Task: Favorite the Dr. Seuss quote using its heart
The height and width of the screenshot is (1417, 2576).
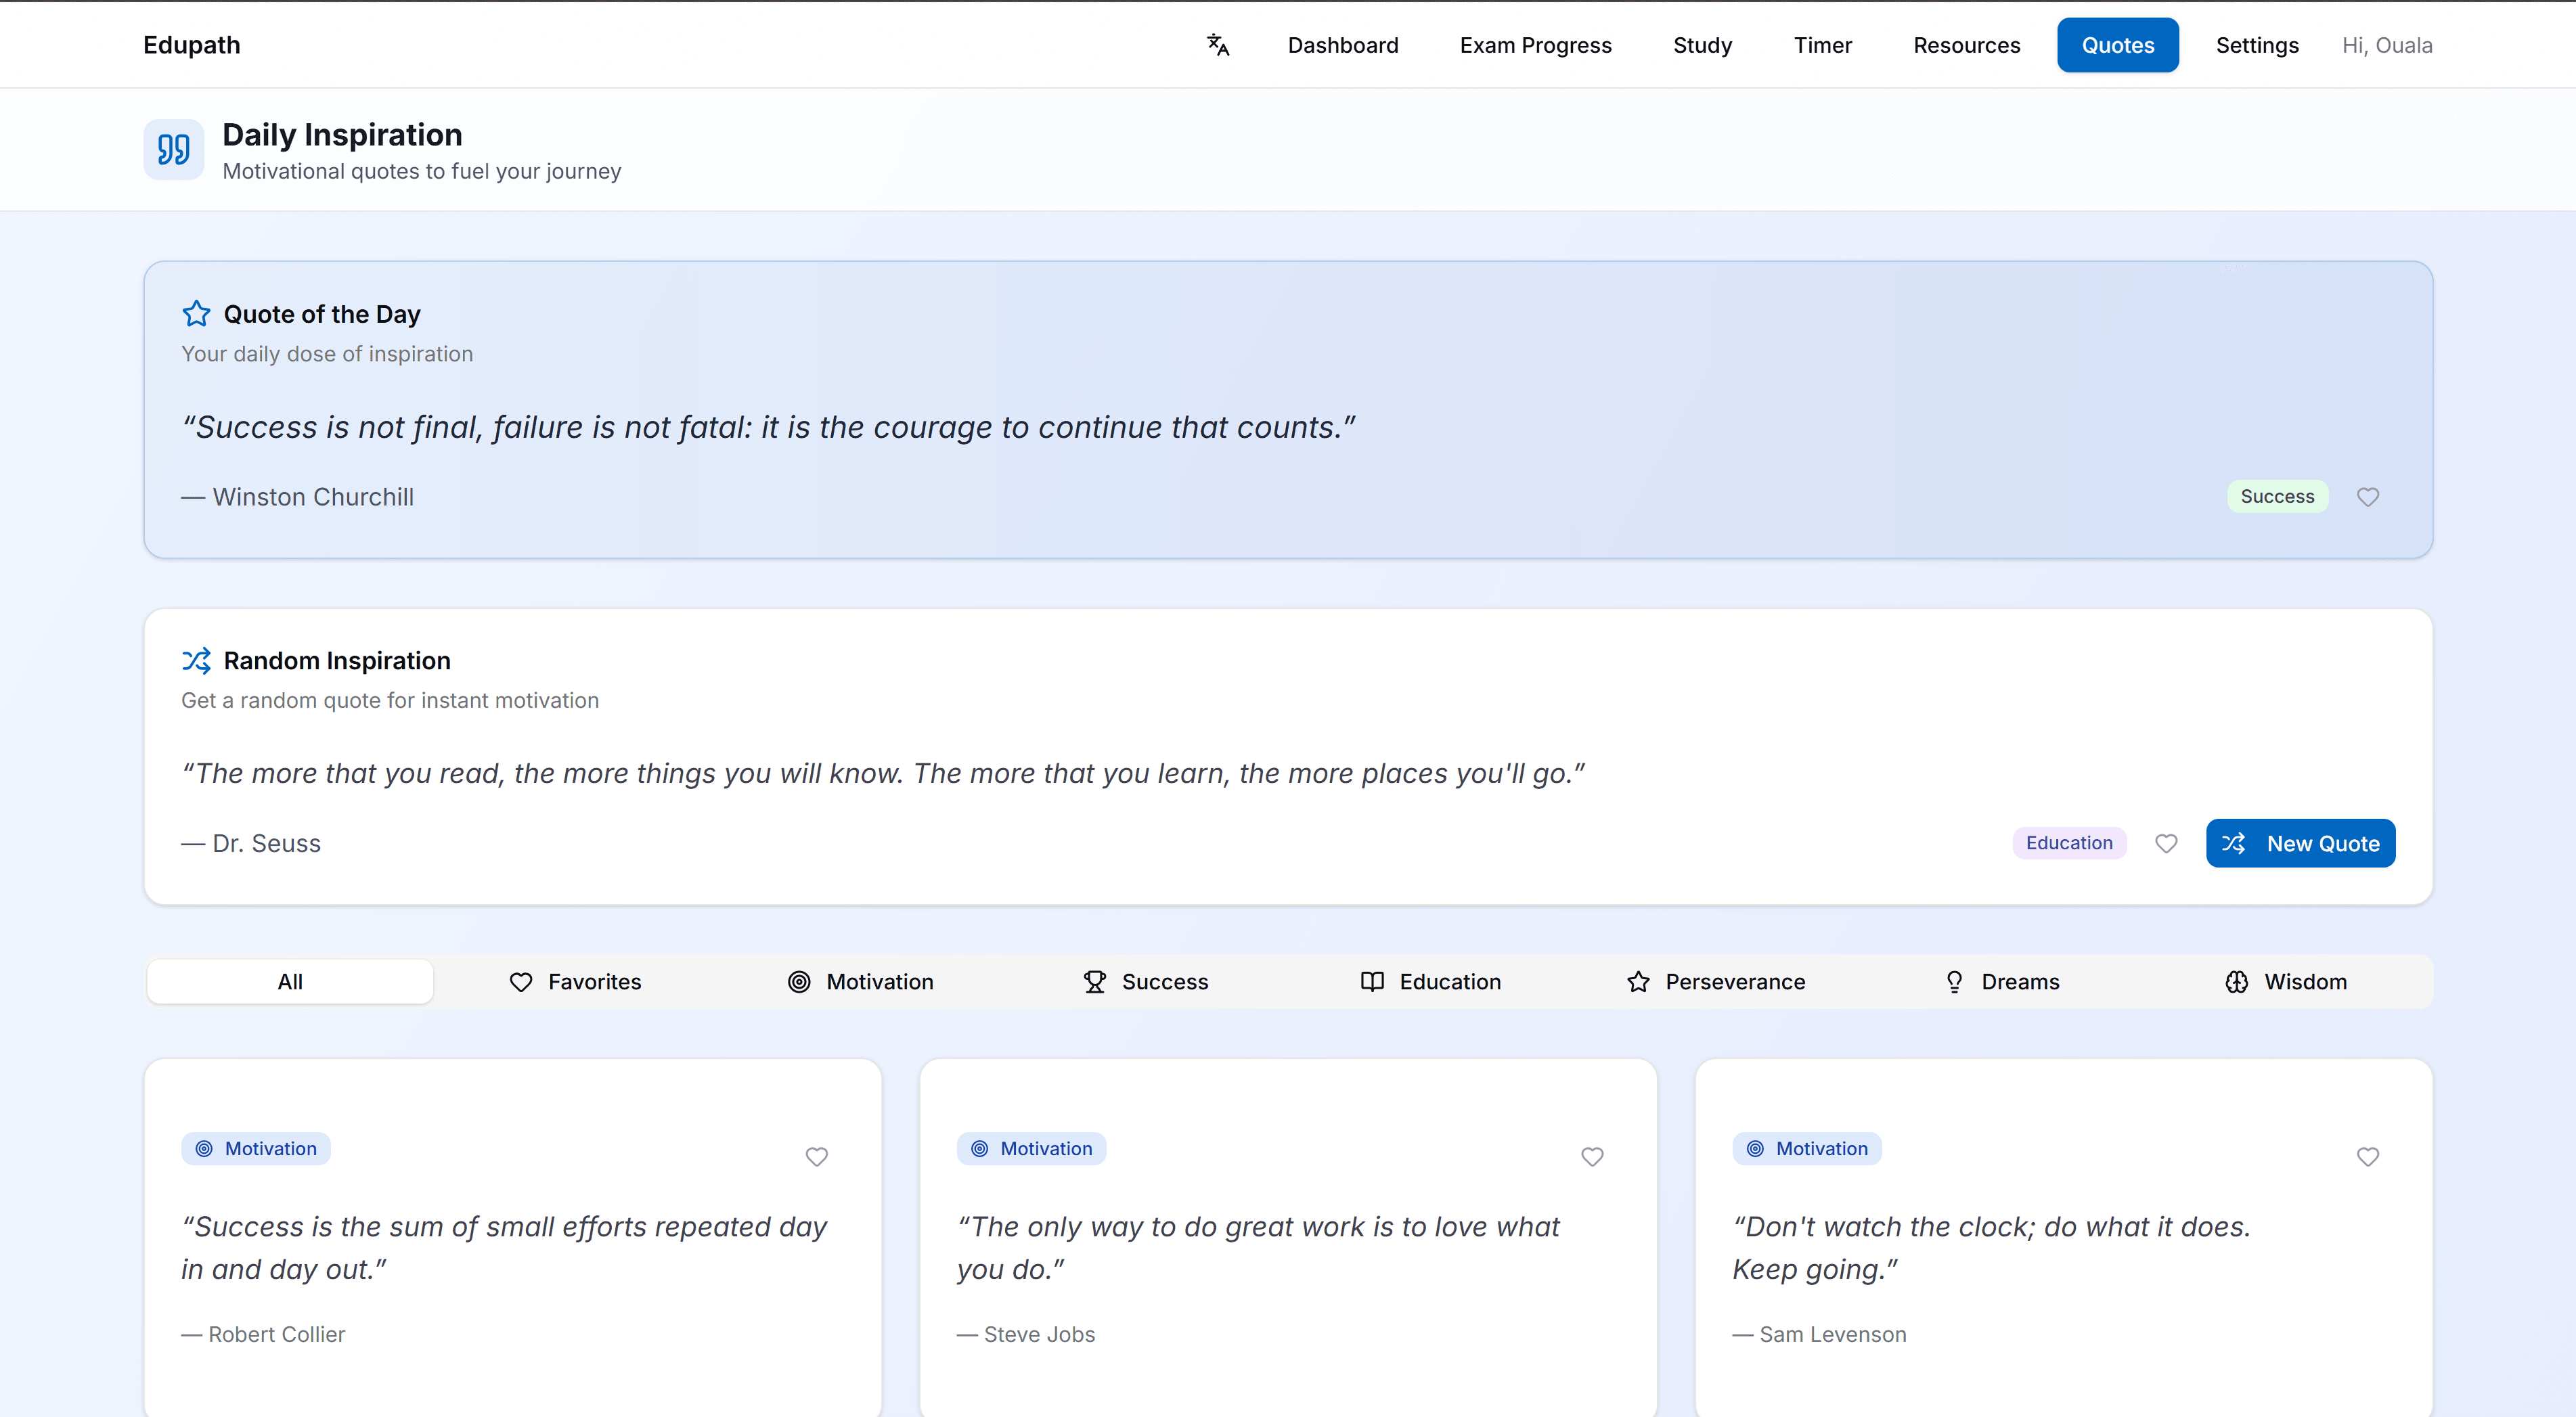Action: 2166,843
